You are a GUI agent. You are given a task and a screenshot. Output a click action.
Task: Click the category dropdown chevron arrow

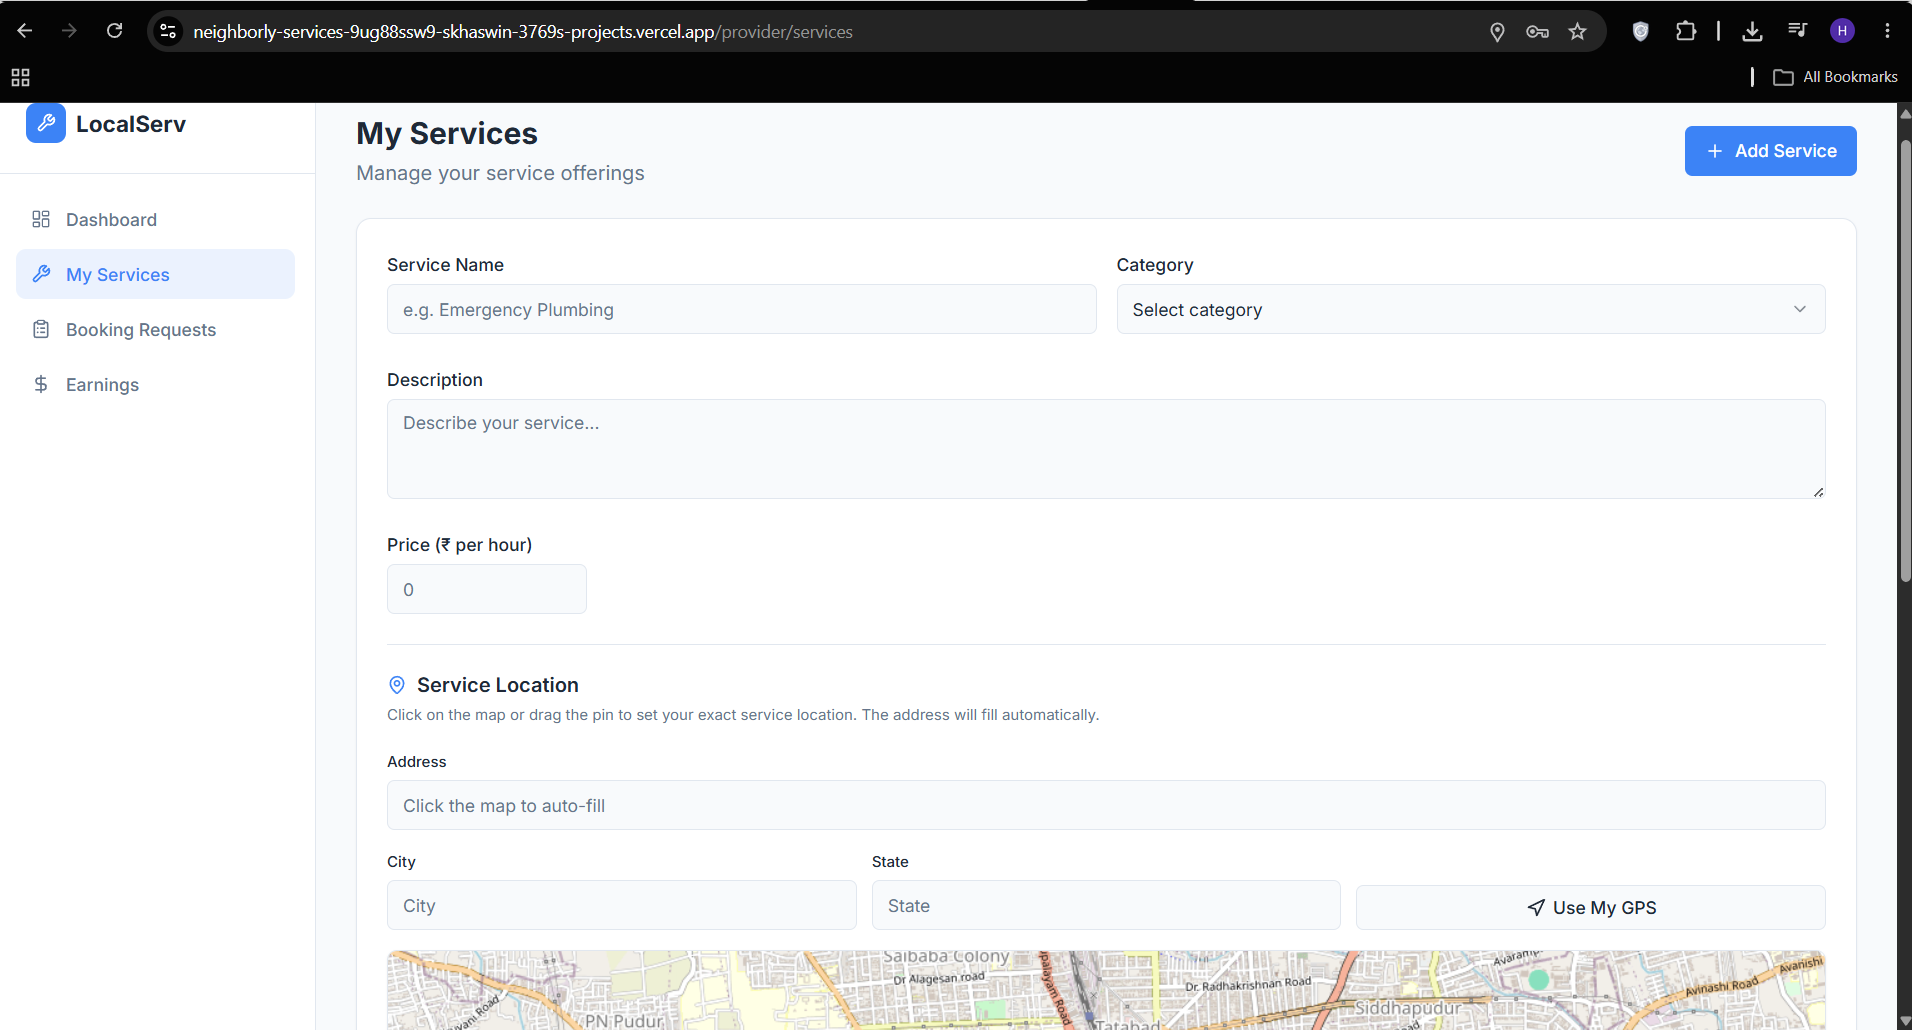coord(1800,309)
